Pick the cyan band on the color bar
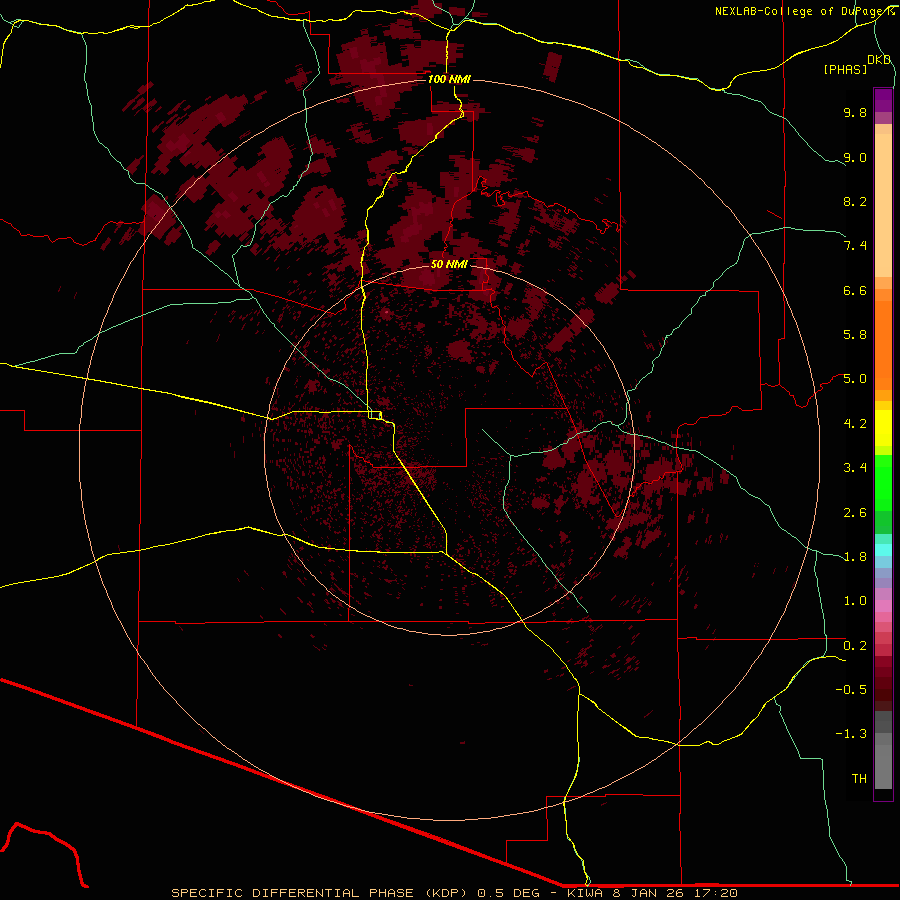Viewport: 900px width, 900px height. tap(883, 550)
